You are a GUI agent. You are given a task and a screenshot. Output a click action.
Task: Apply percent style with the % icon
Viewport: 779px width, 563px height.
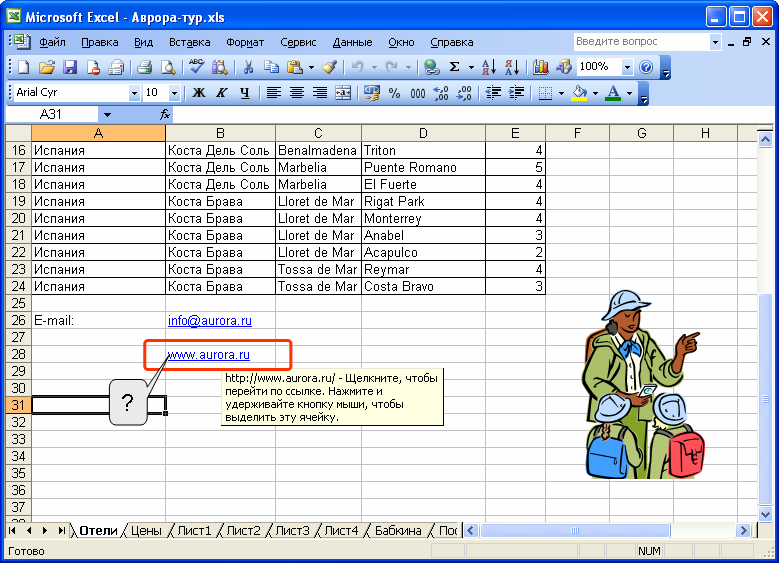point(394,92)
